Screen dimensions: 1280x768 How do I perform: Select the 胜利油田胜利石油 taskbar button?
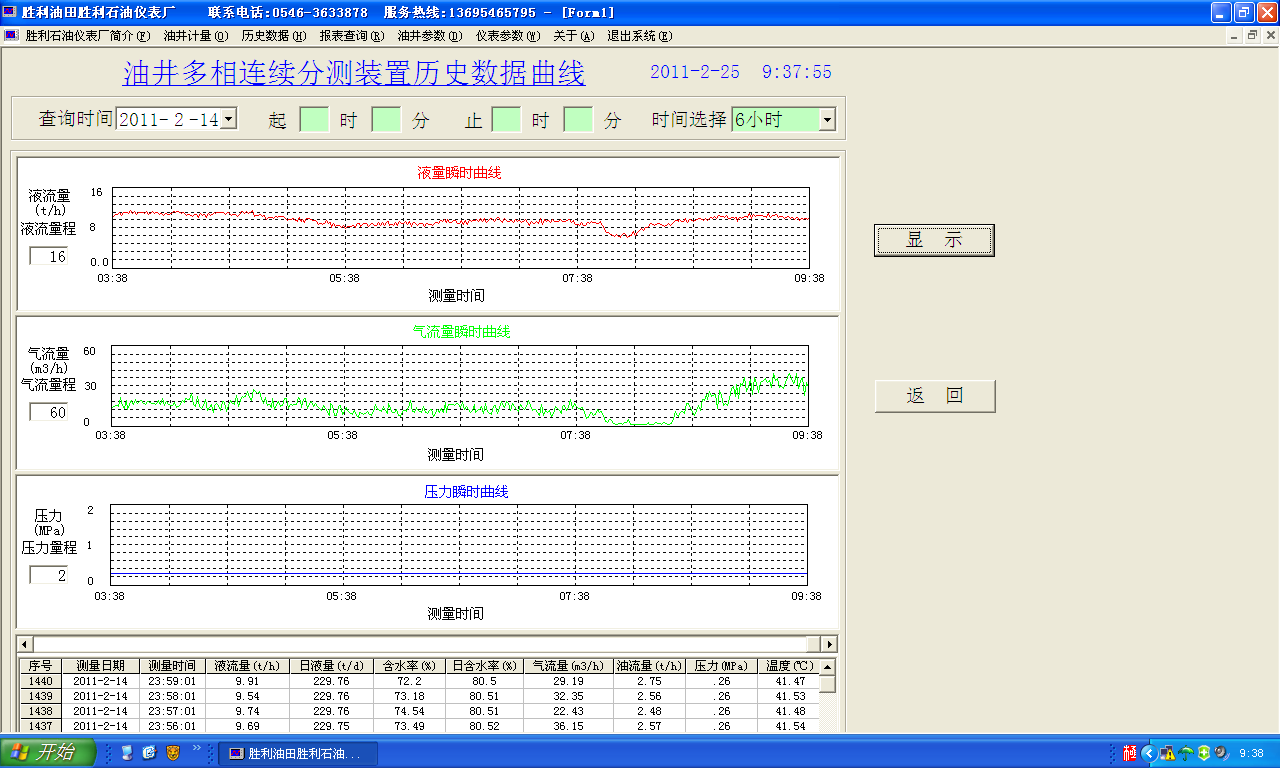point(297,754)
